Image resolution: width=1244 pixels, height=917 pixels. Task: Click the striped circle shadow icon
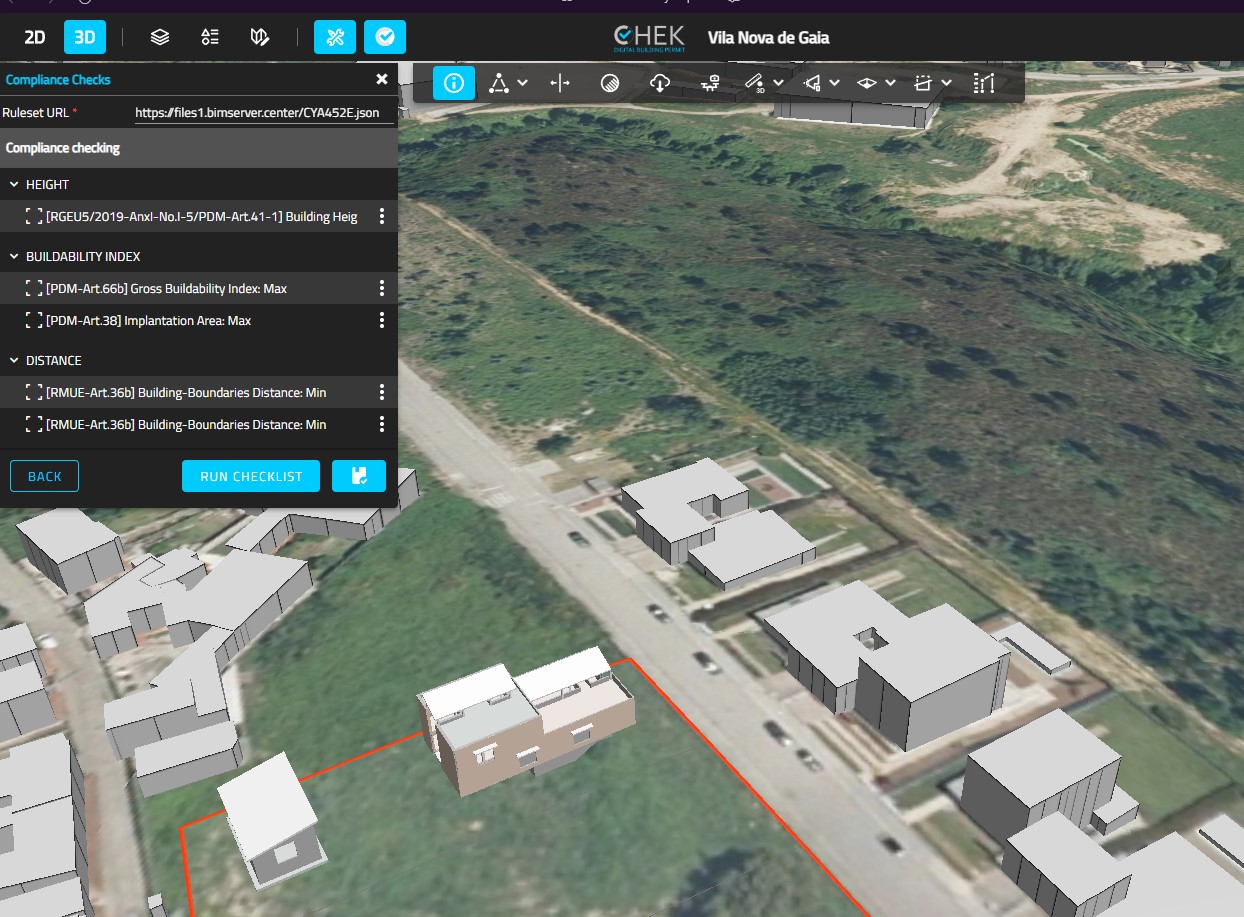[x=609, y=83]
